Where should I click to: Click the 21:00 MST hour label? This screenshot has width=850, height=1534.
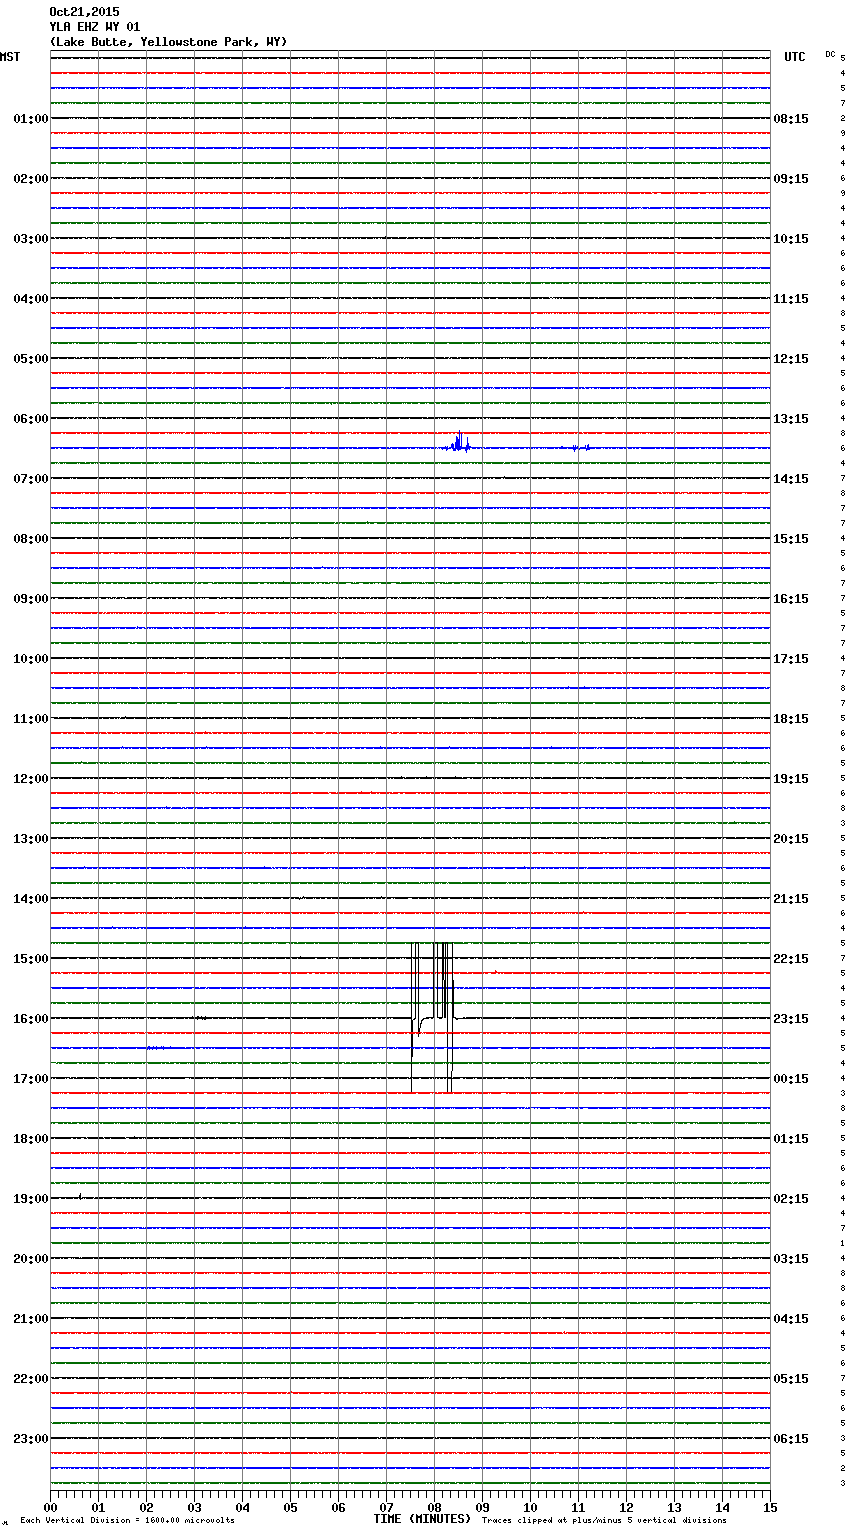click(31, 1319)
